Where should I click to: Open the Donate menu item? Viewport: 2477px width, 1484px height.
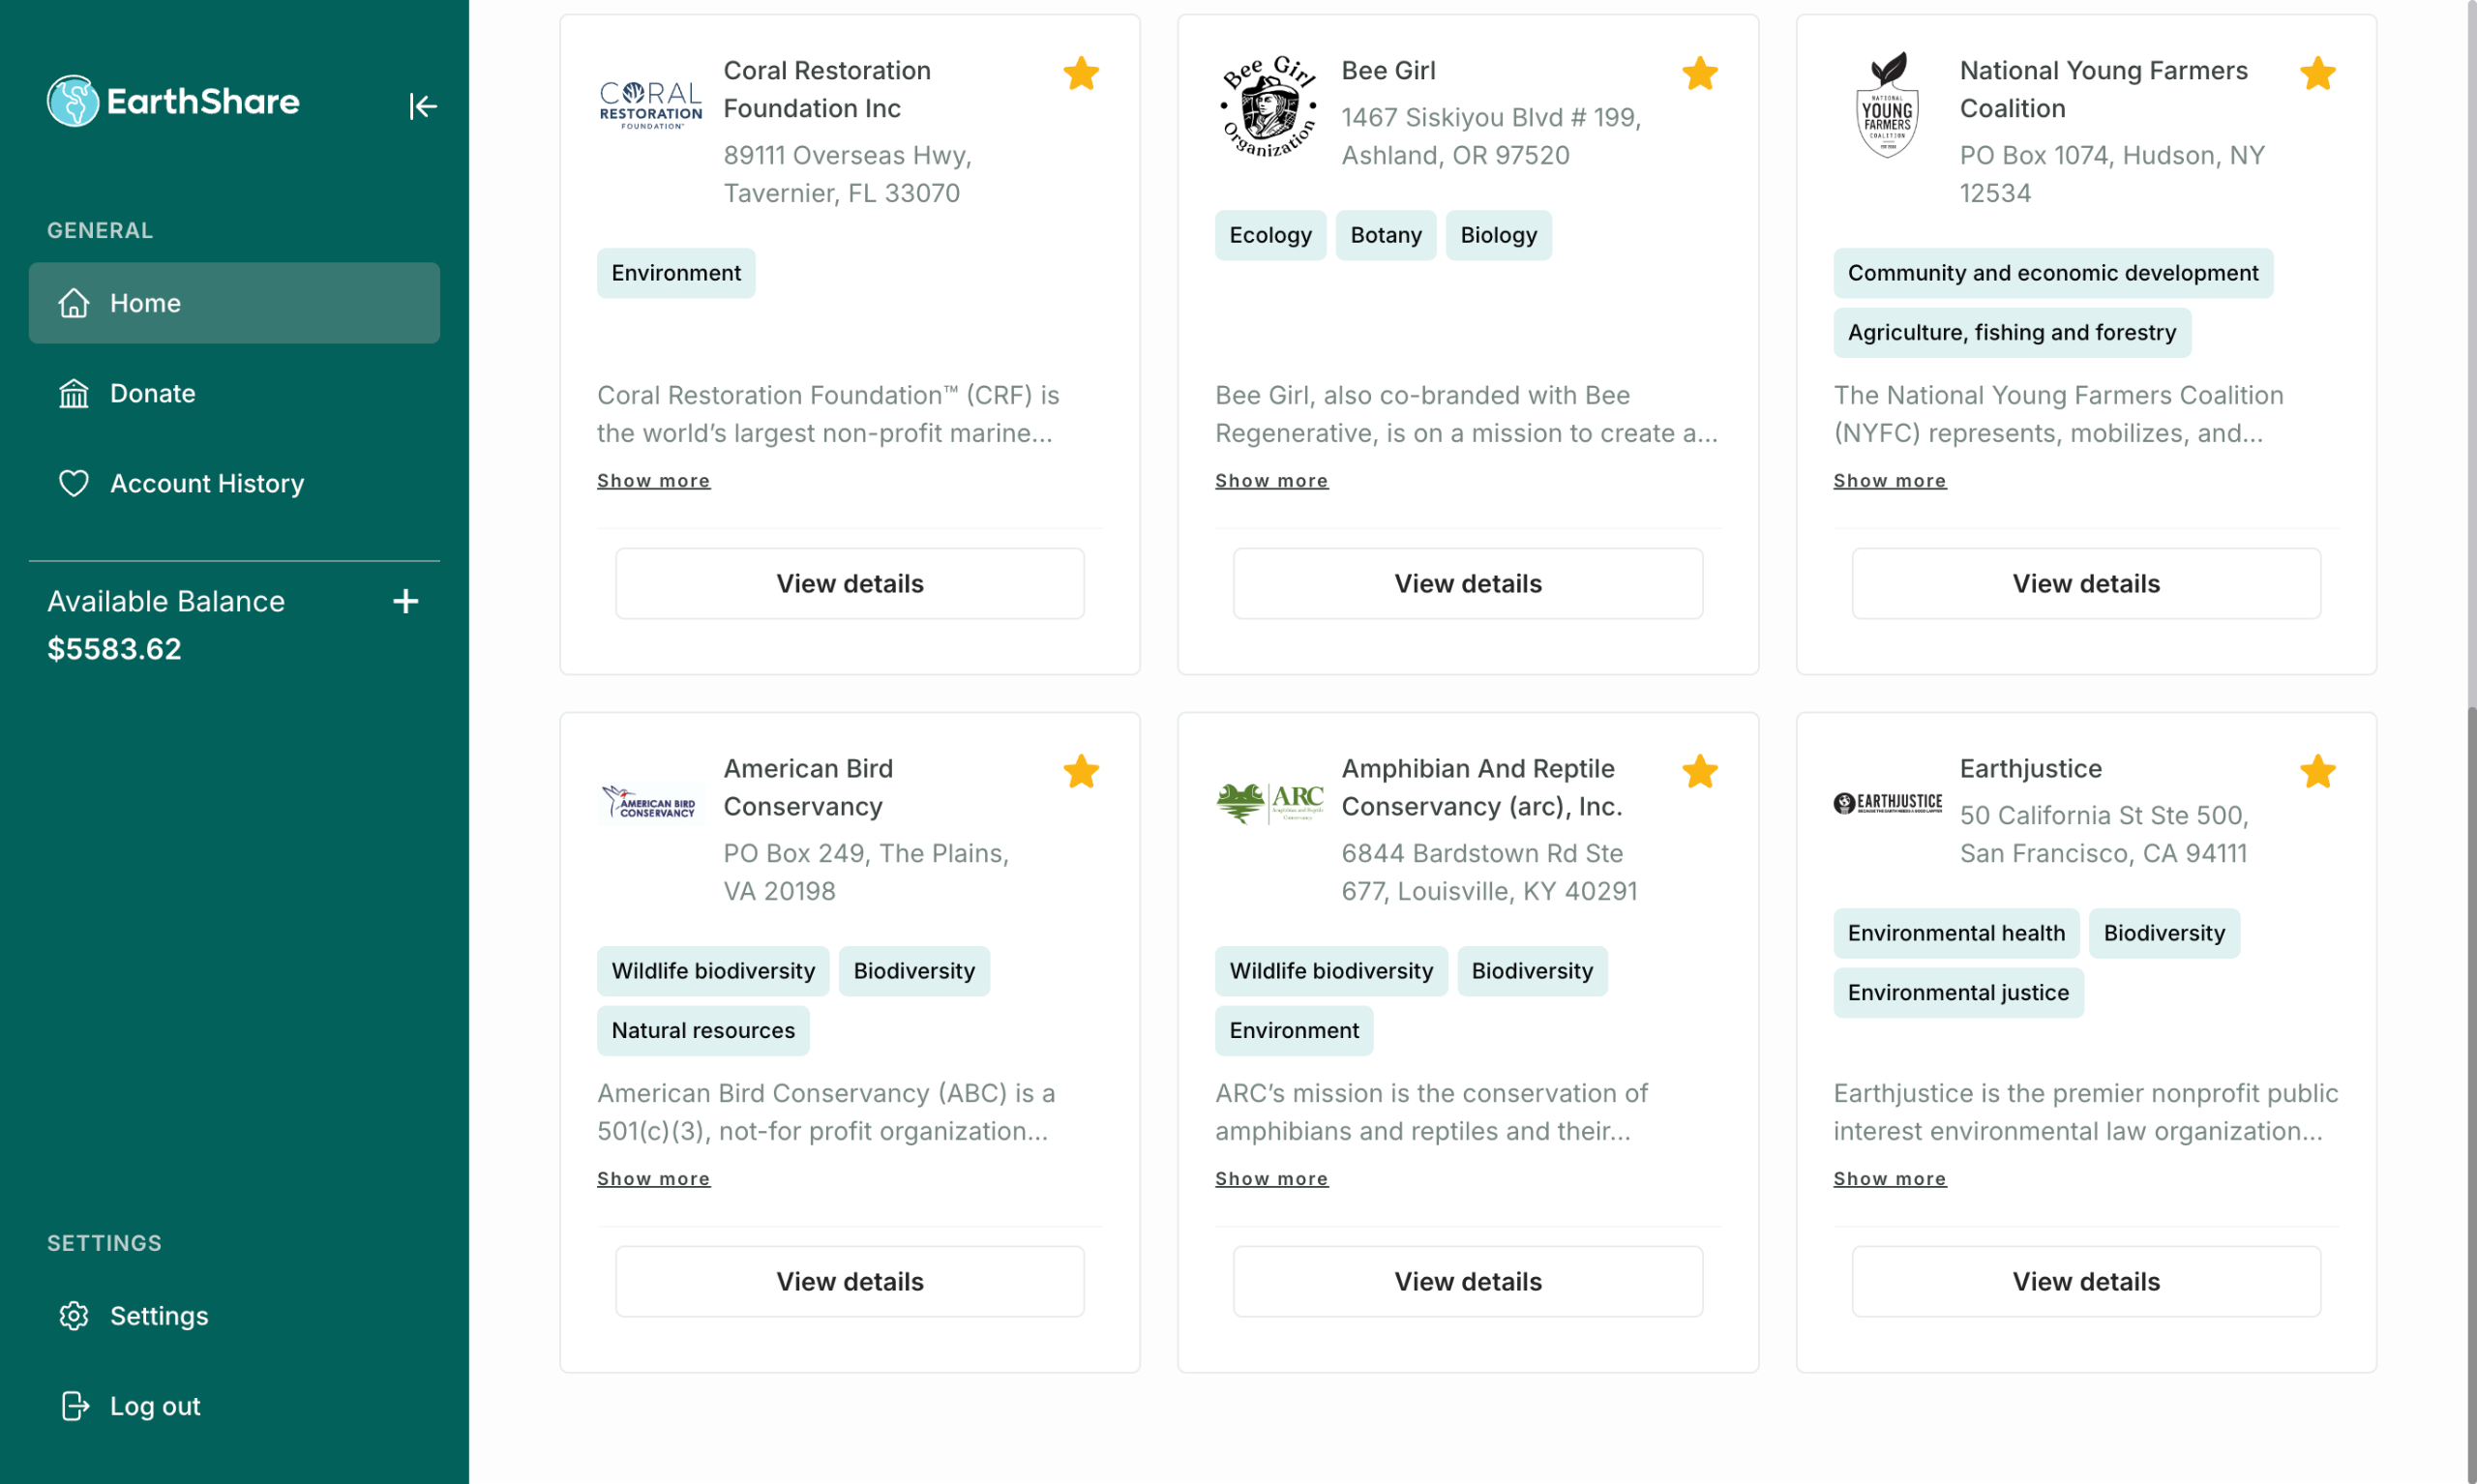(x=152, y=393)
